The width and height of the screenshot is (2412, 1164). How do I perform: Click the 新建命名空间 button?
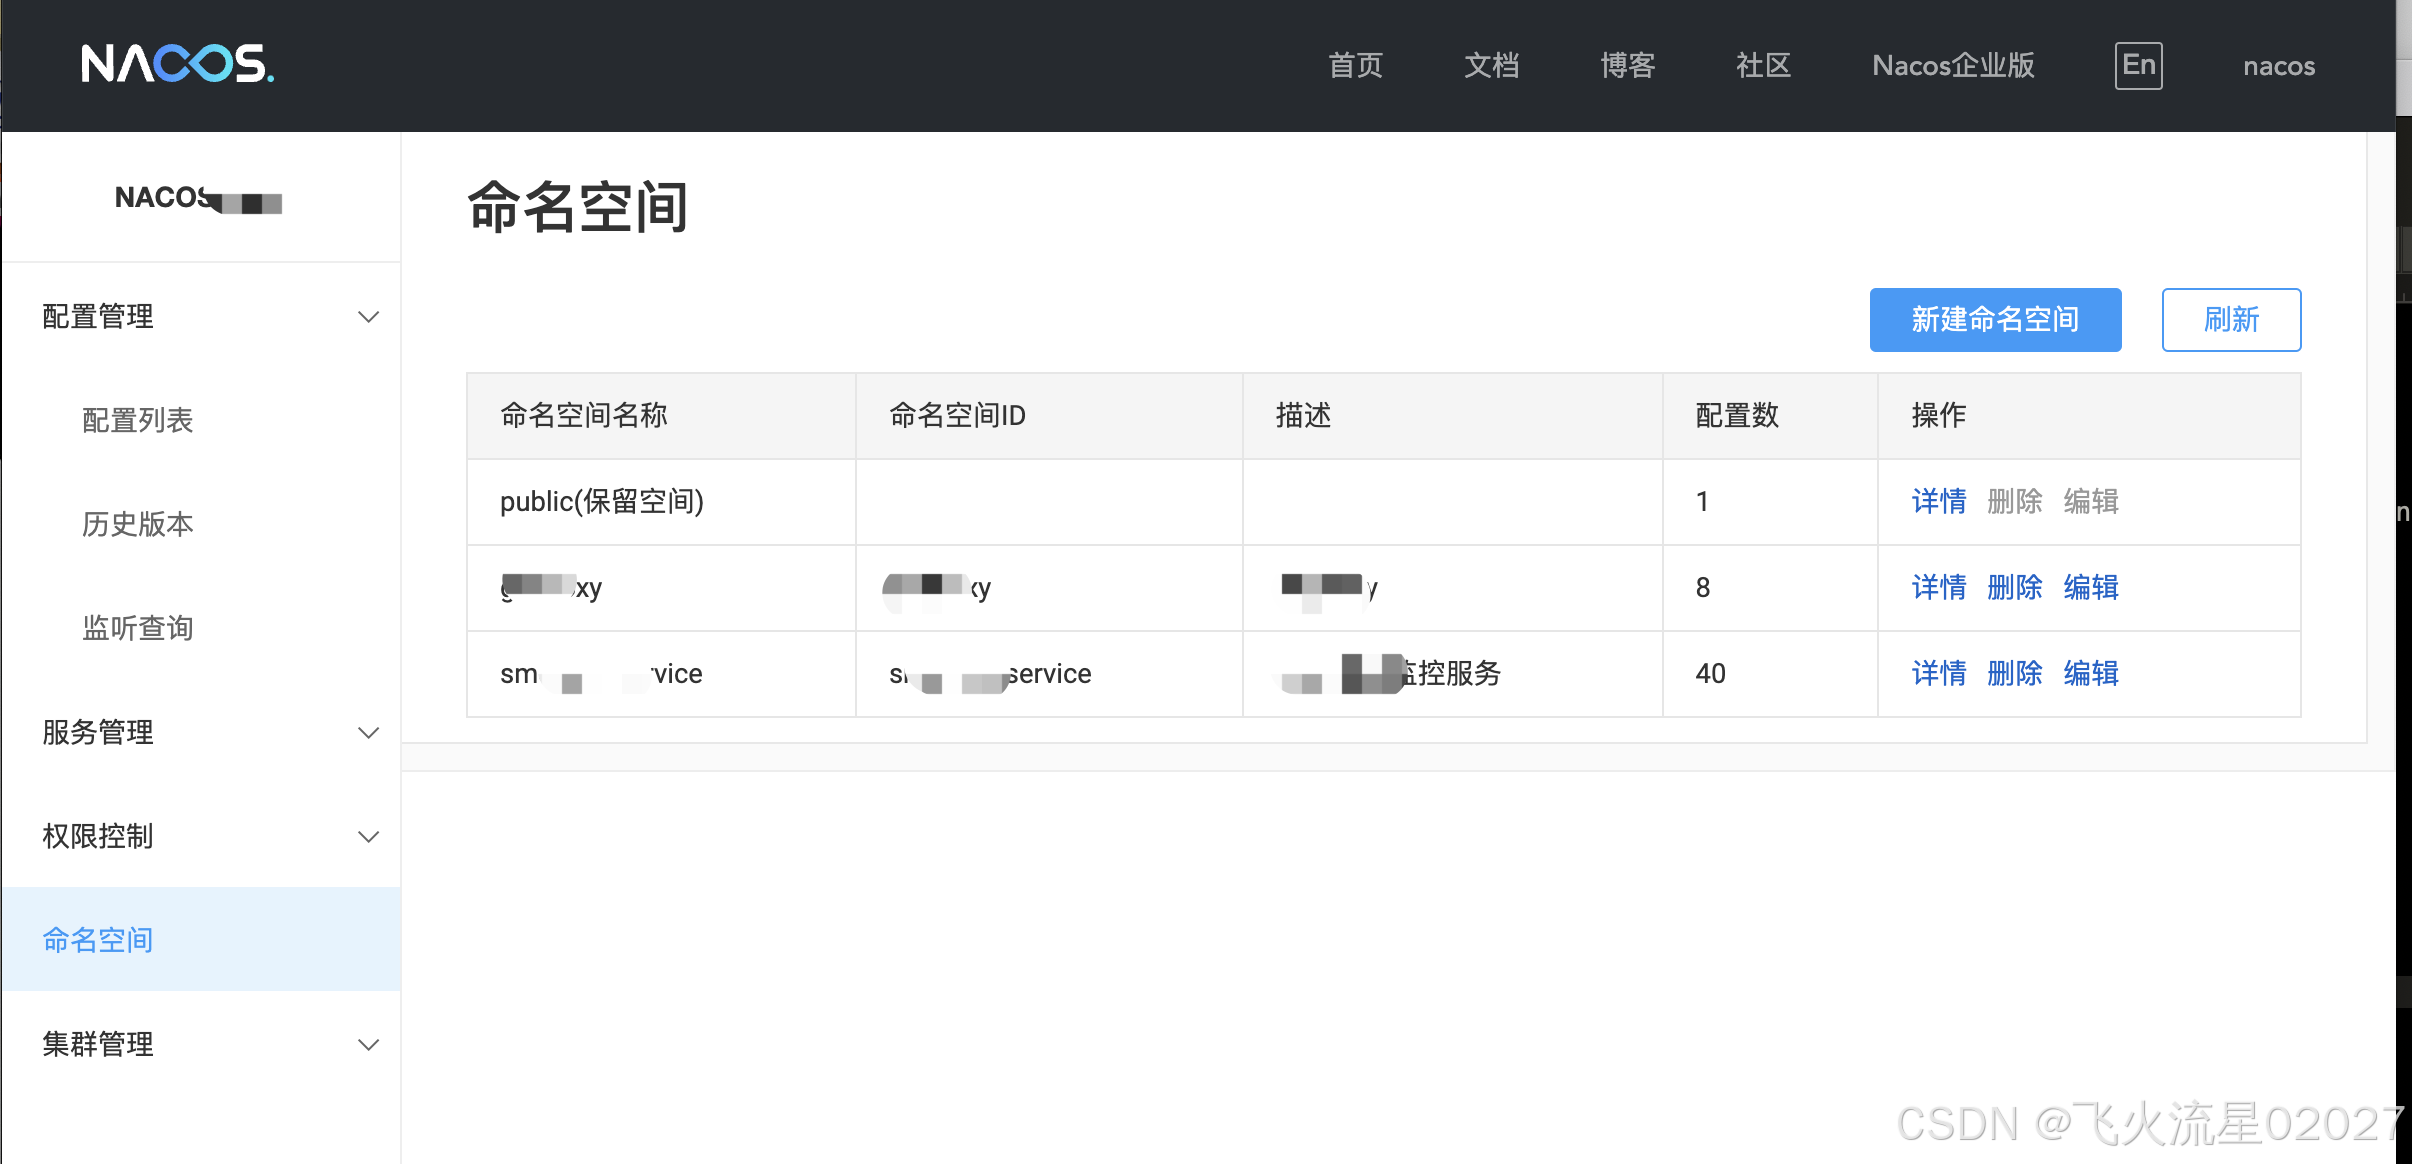click(x=1995, y=320)
